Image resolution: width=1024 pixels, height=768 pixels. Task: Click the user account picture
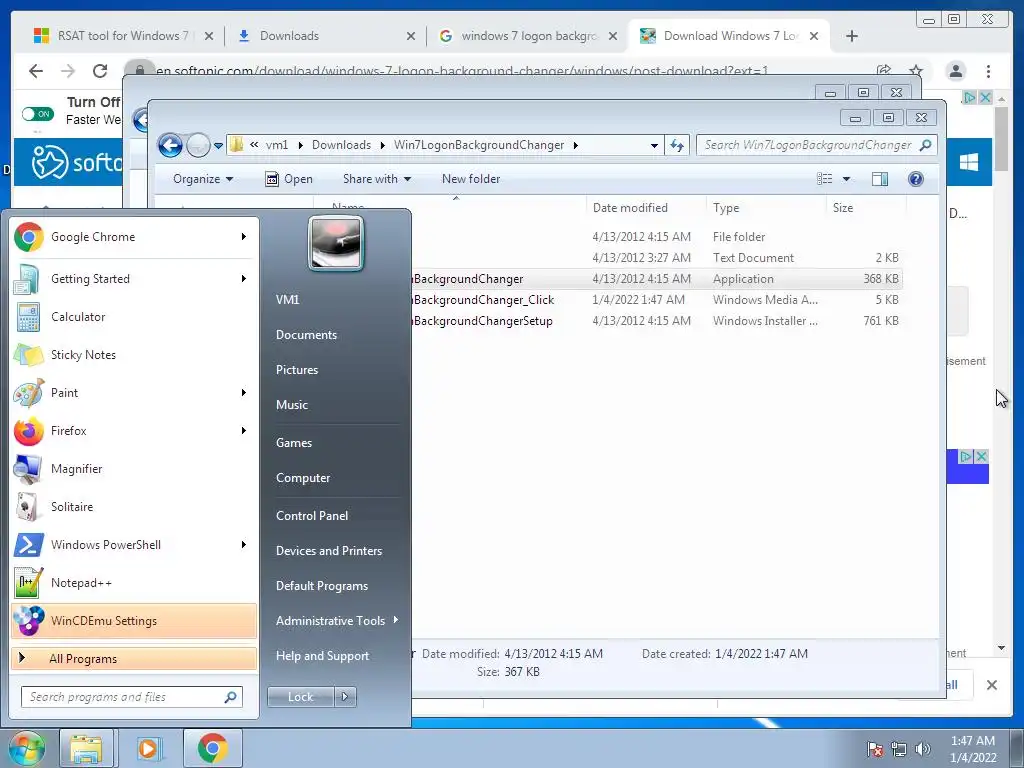336,243
